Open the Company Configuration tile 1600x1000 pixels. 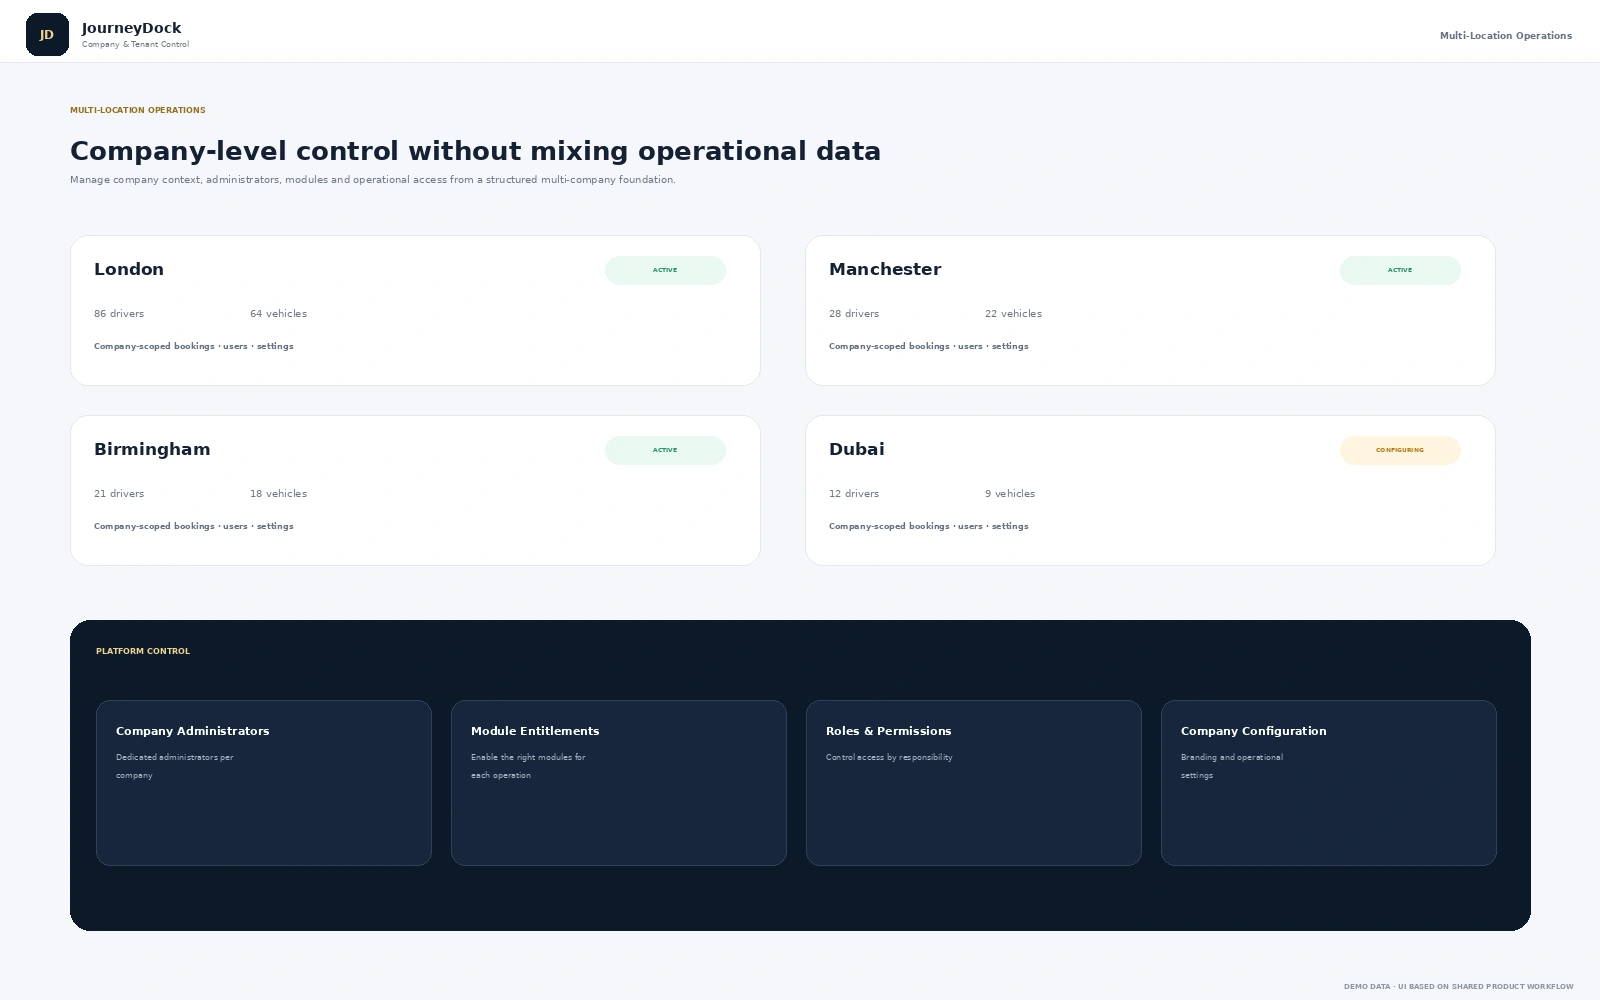pos(1329,783)
